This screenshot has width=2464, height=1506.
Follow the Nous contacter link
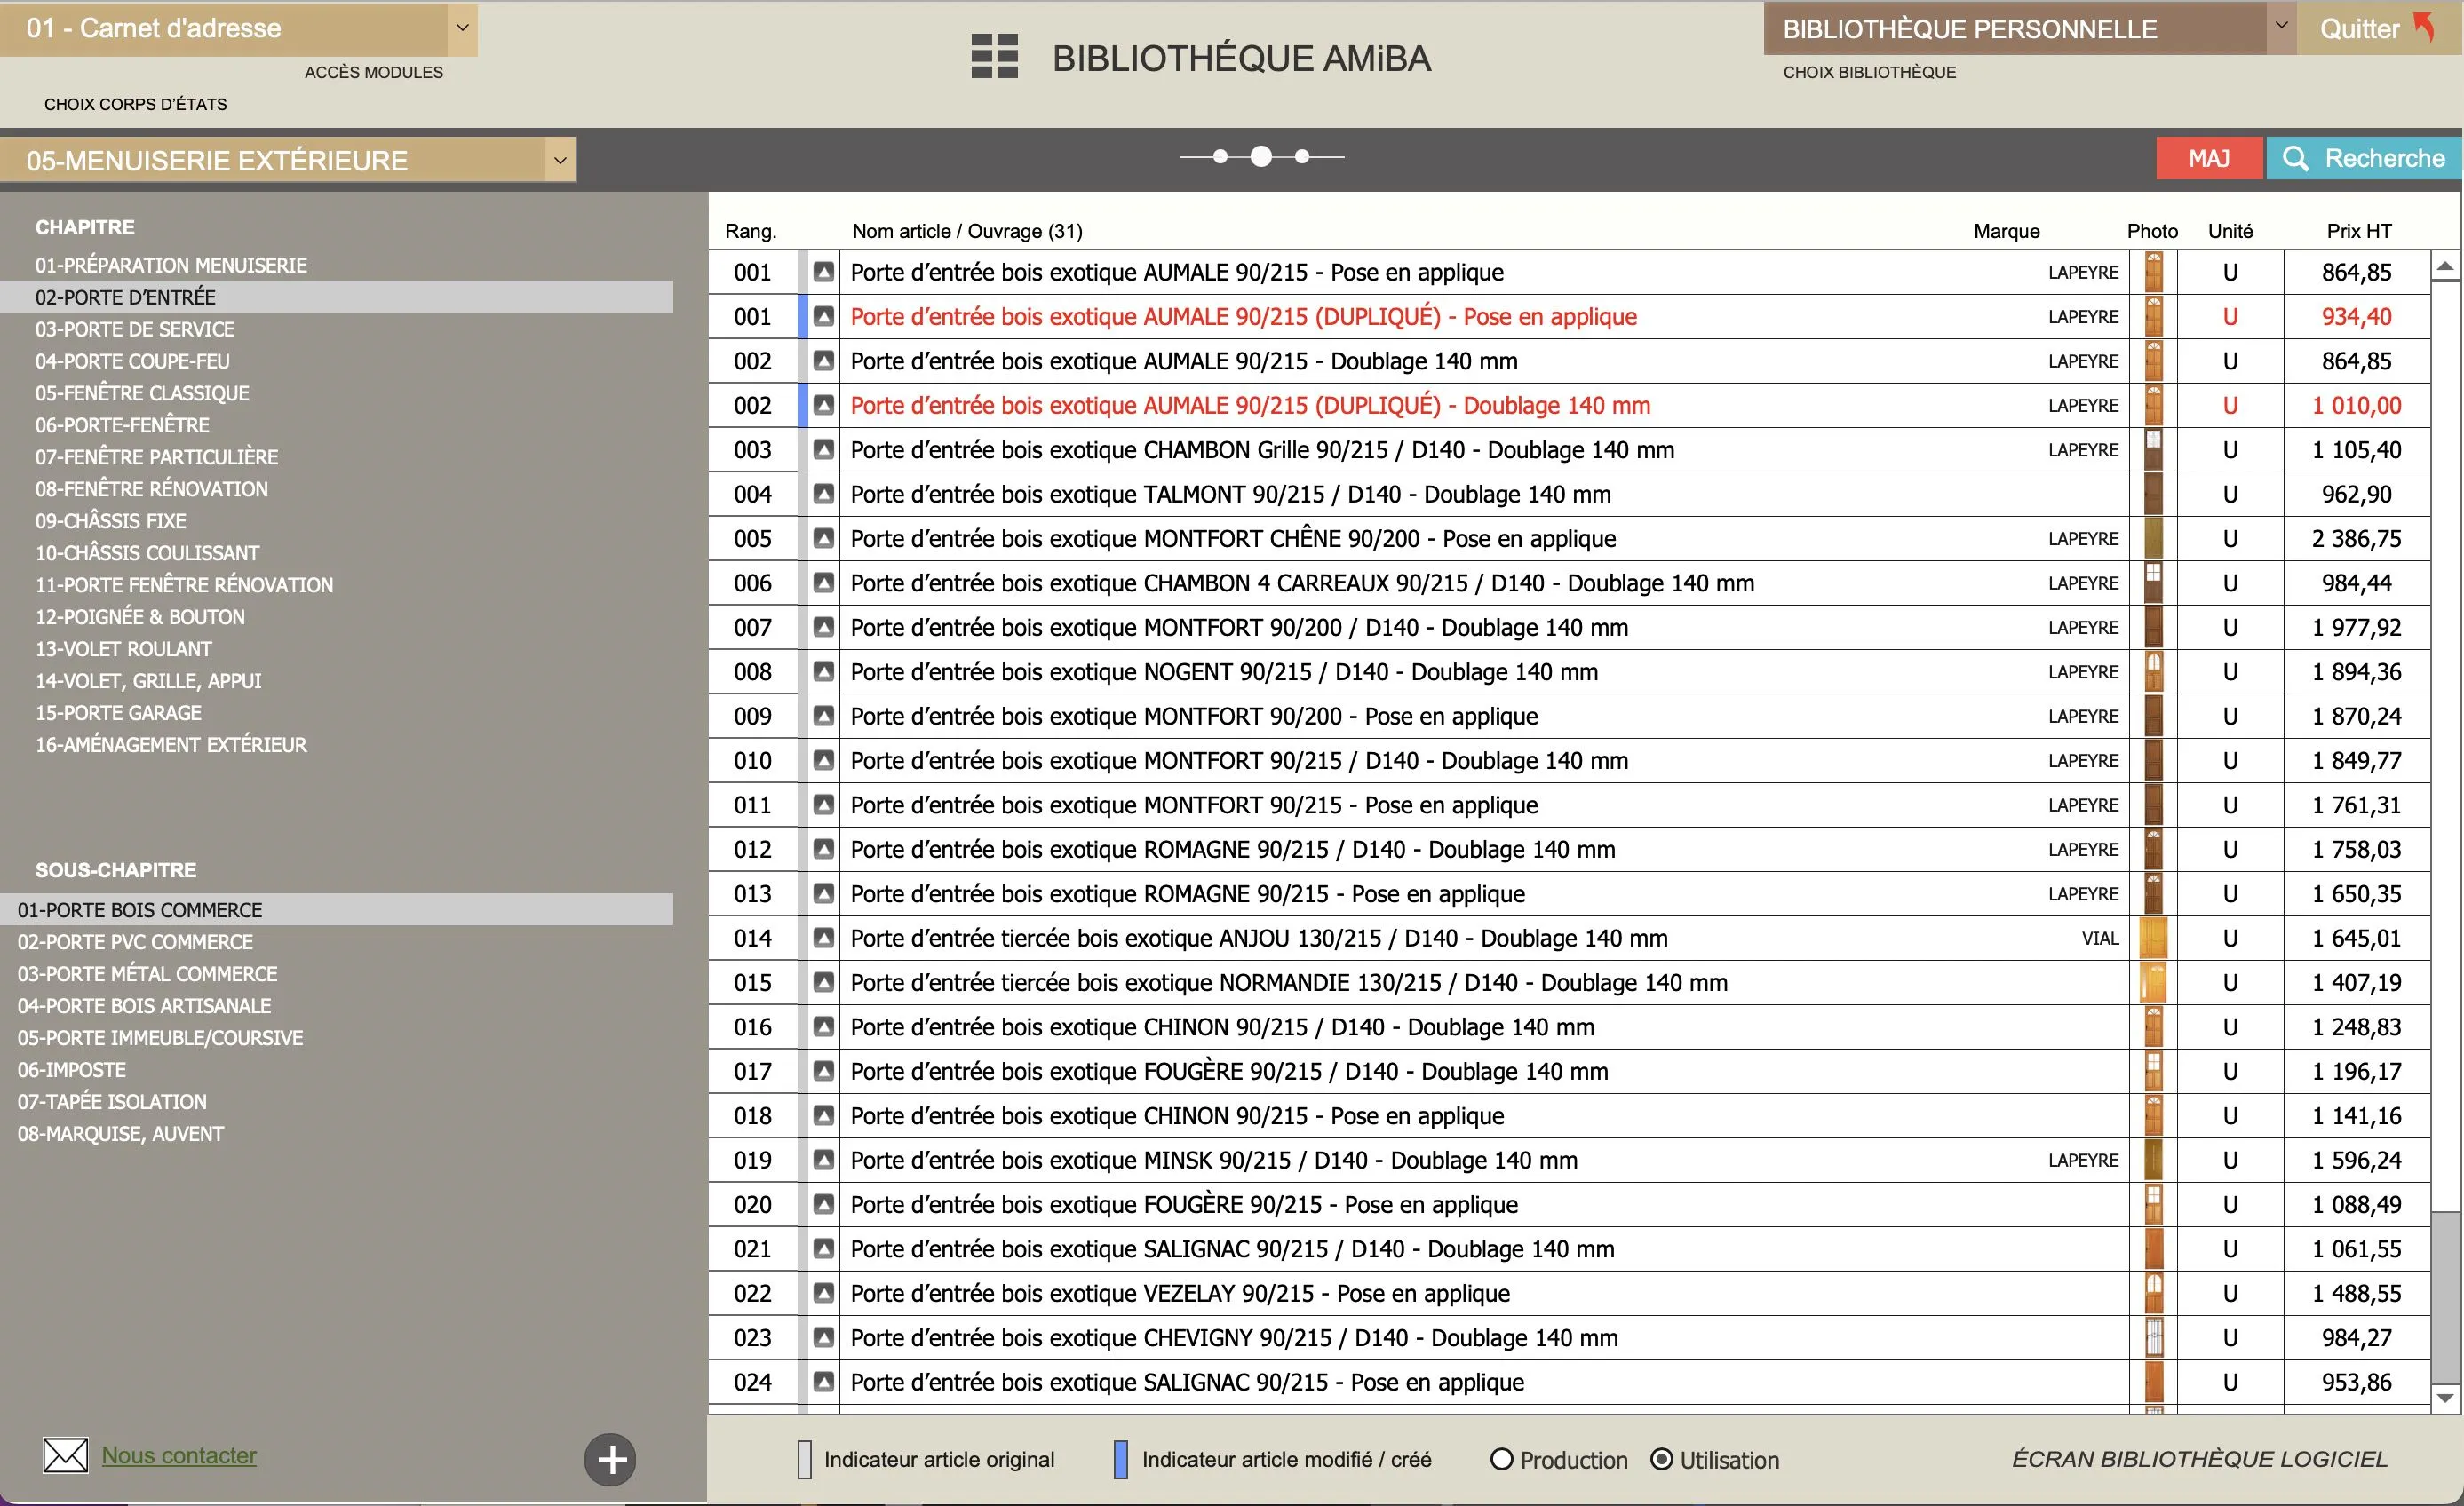[x=179, y=1455]
